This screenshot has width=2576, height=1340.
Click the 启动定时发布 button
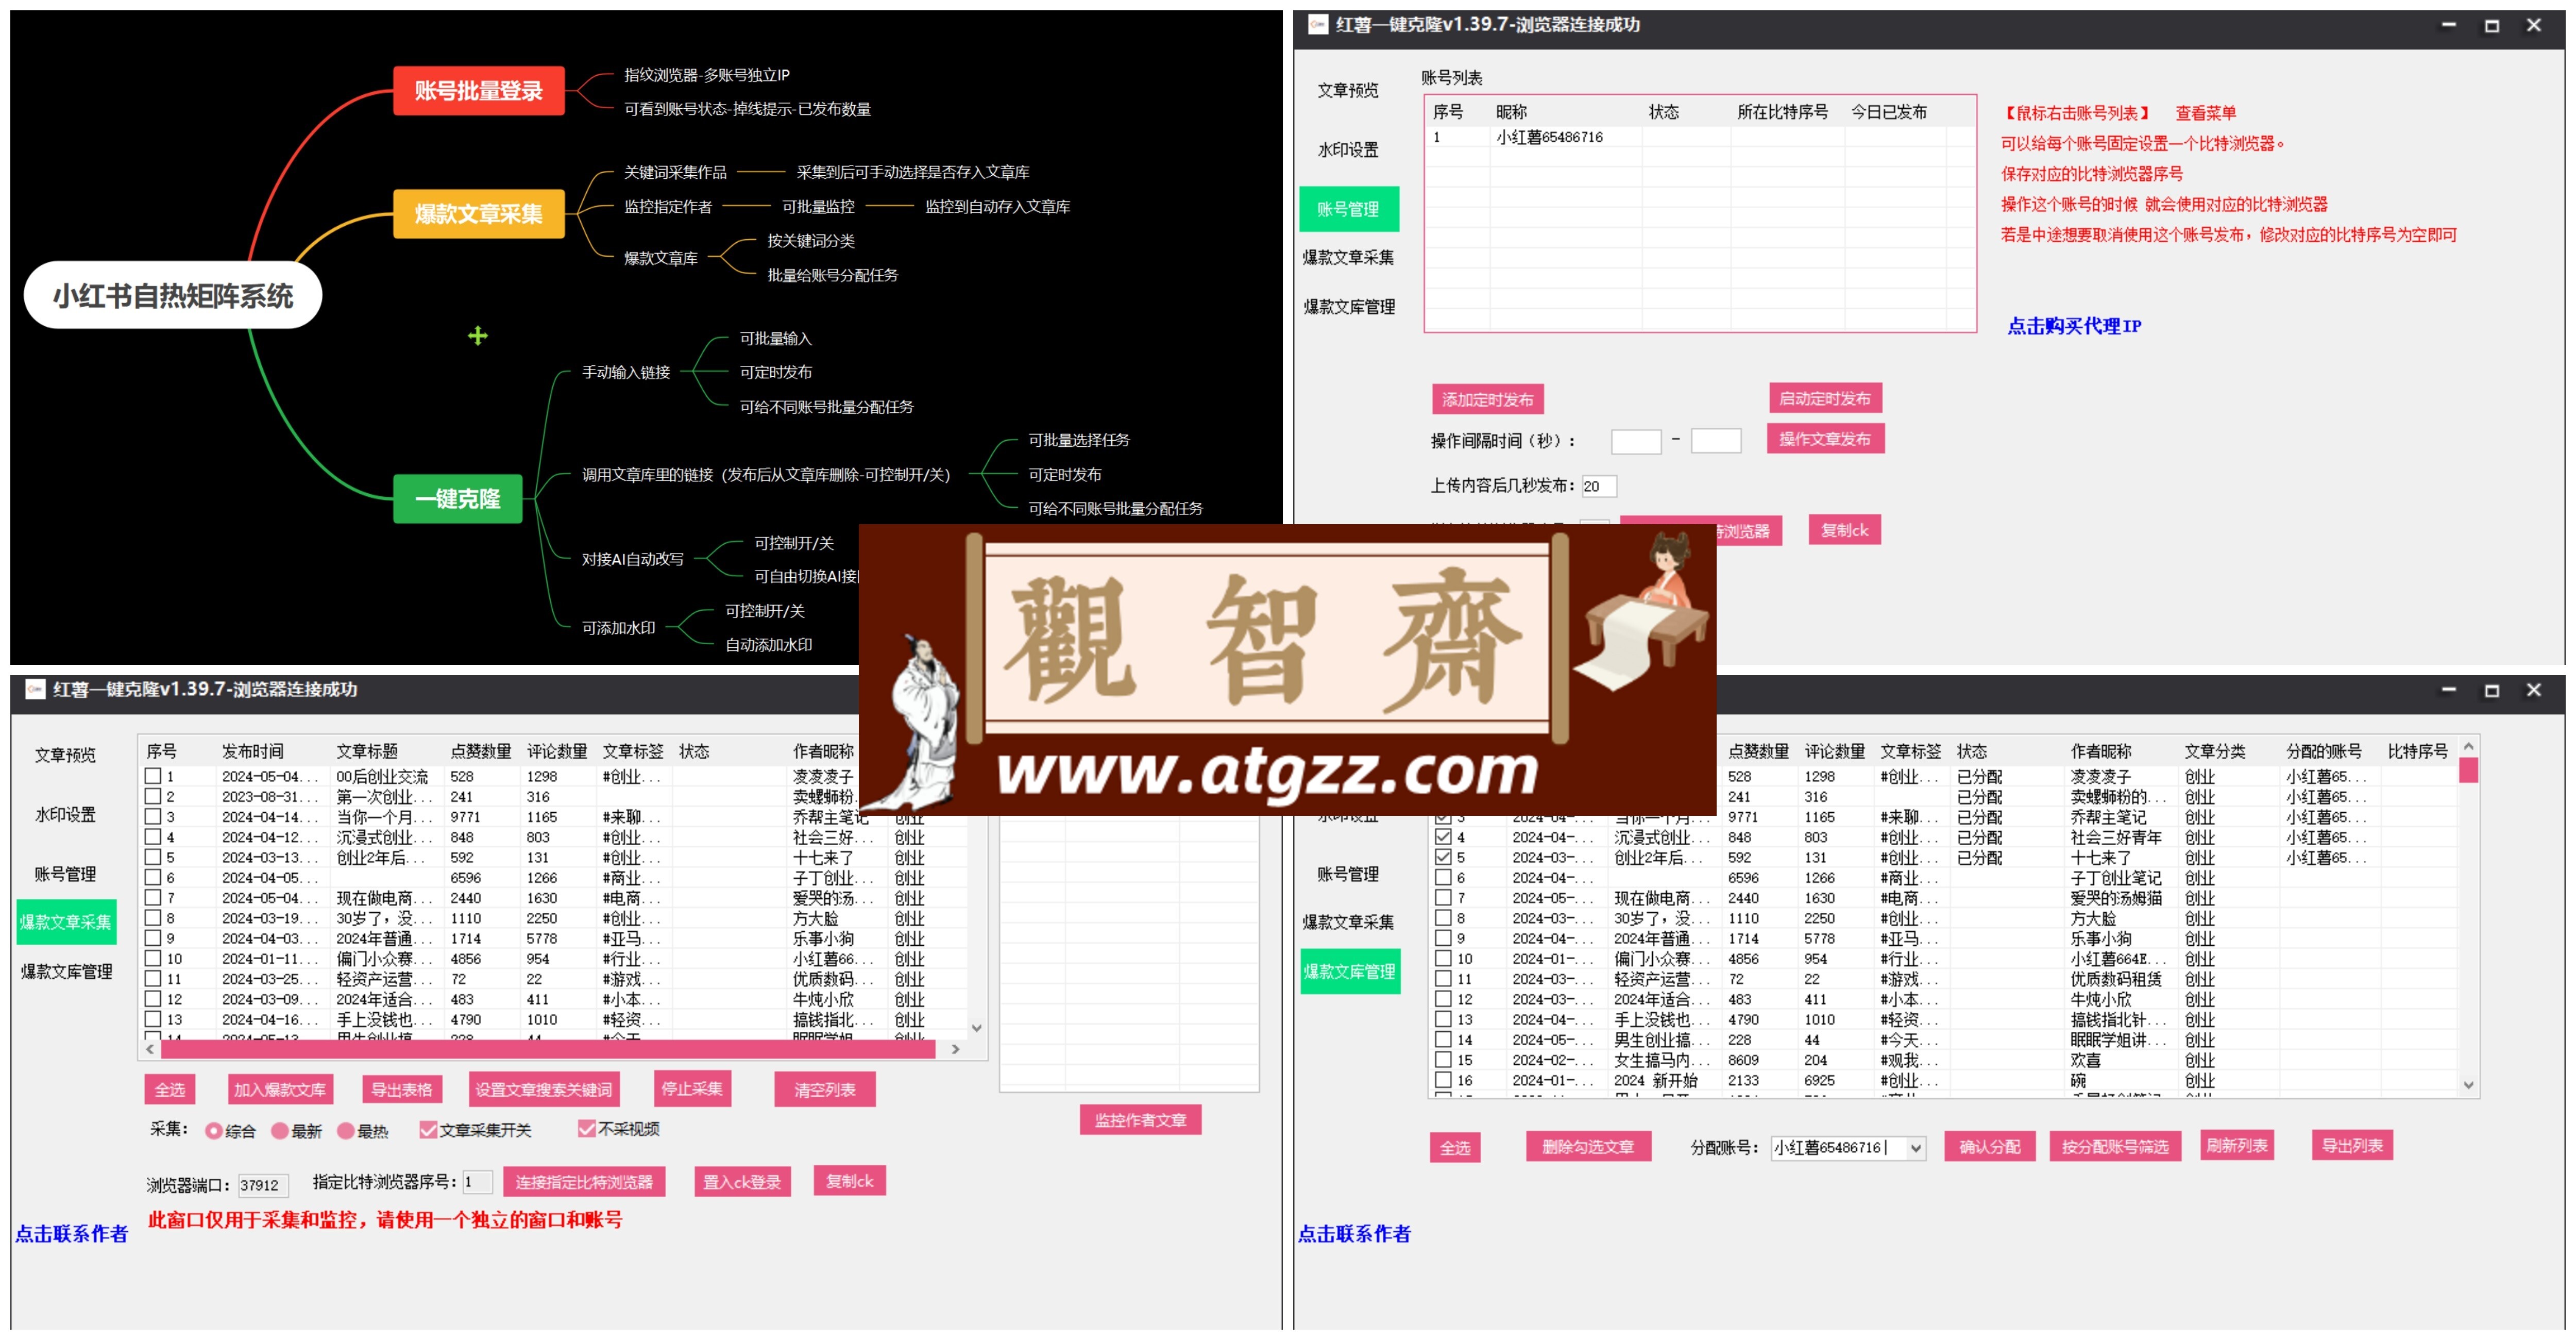[1825, 398]
